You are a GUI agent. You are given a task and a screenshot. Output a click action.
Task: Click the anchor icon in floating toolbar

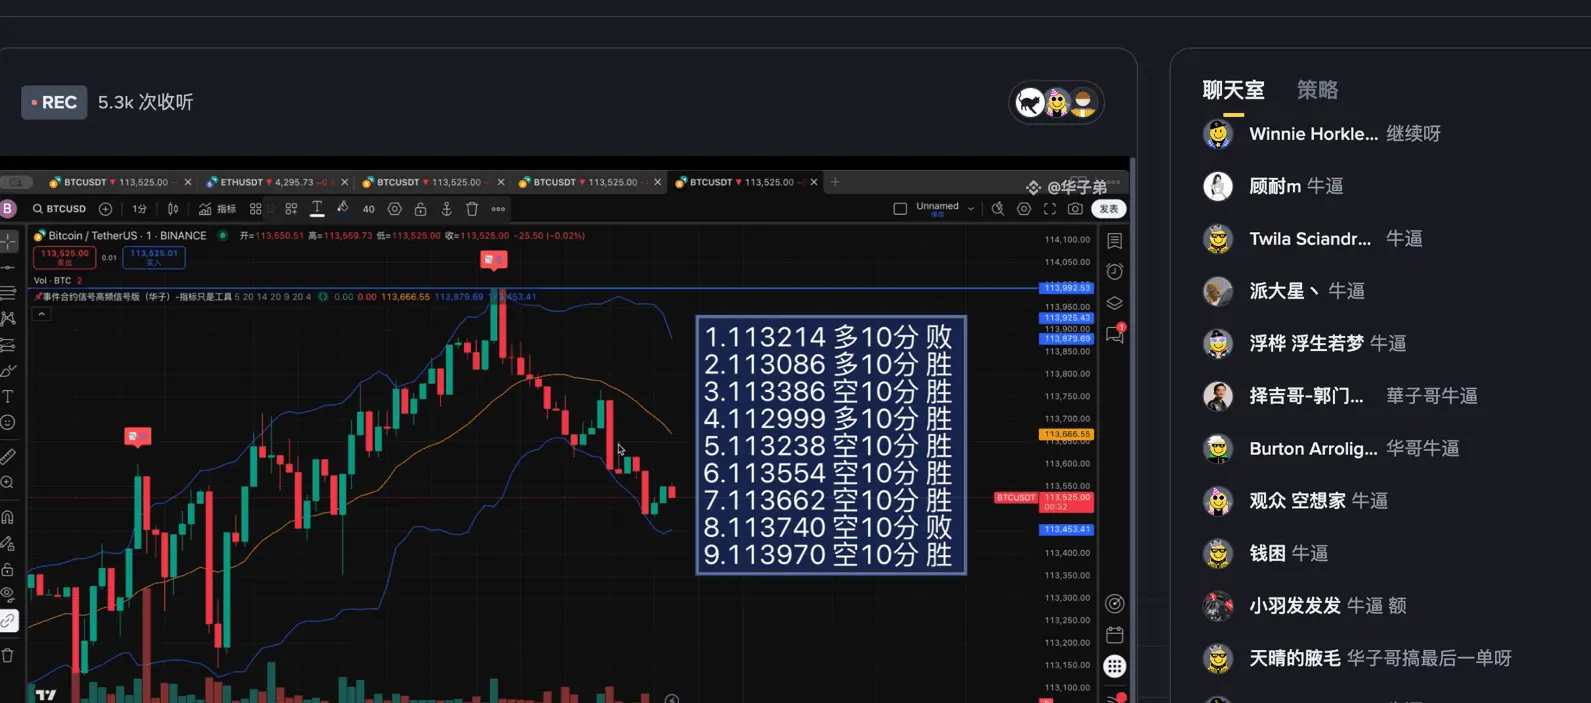click(447, 209)
